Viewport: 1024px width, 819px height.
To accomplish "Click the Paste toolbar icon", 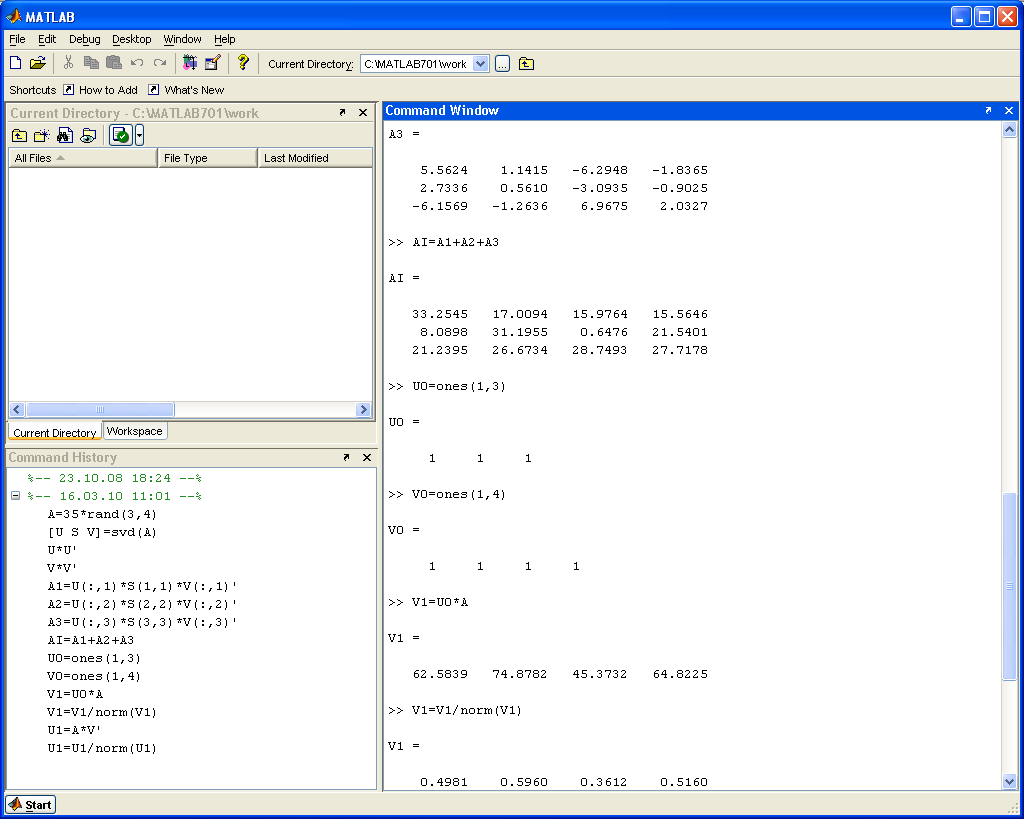I will tap(114, 63).
